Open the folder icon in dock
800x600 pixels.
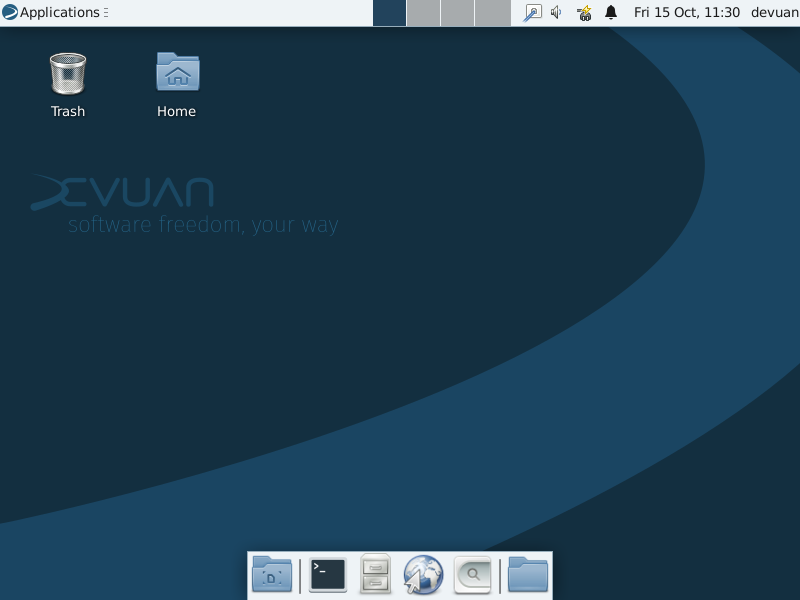pyautogui.click(x=528, y=574)
